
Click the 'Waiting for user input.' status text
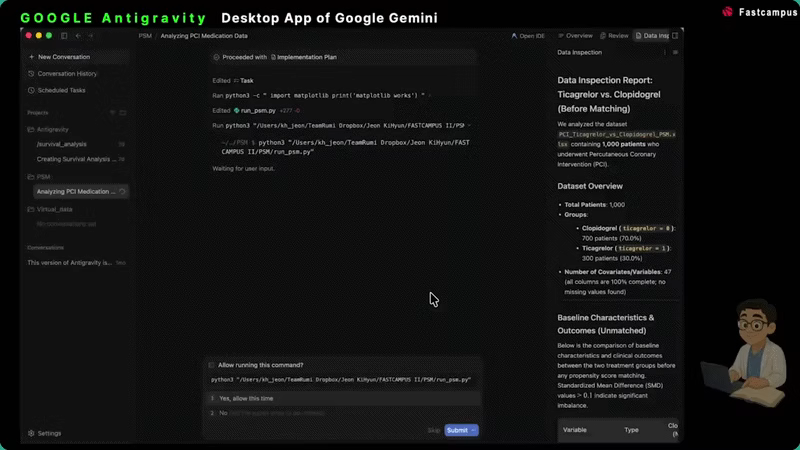(x=243, y=168)
